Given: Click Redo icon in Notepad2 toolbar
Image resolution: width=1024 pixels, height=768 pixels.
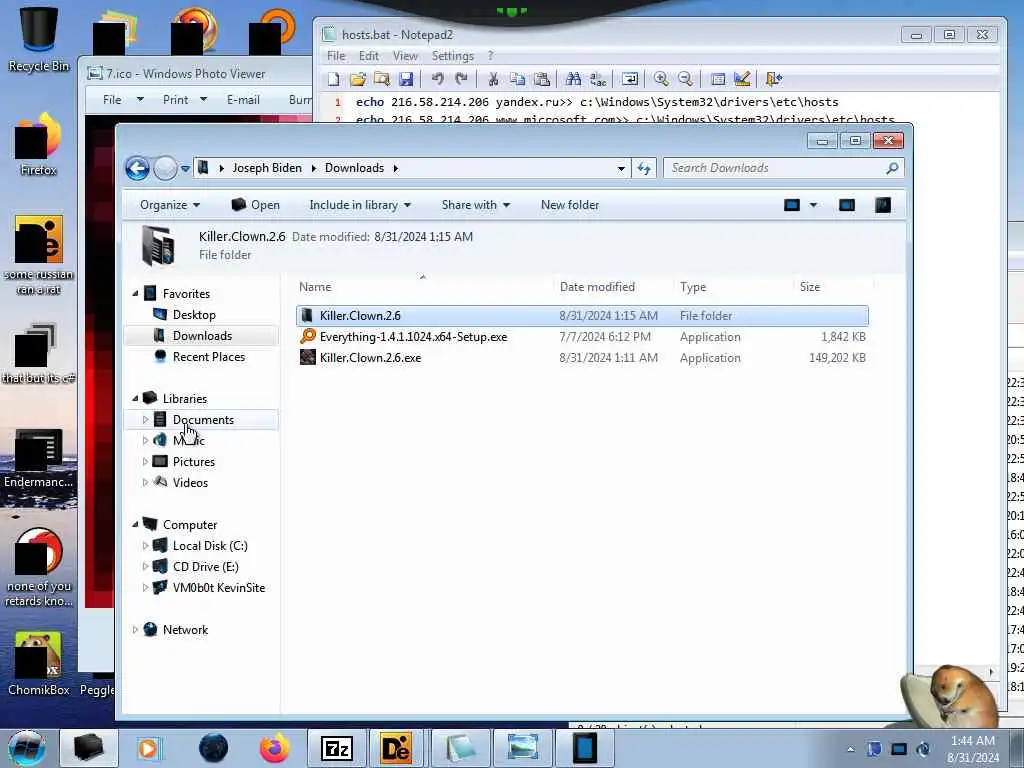Looking at the screenshot, I should (x=462, y=79).
